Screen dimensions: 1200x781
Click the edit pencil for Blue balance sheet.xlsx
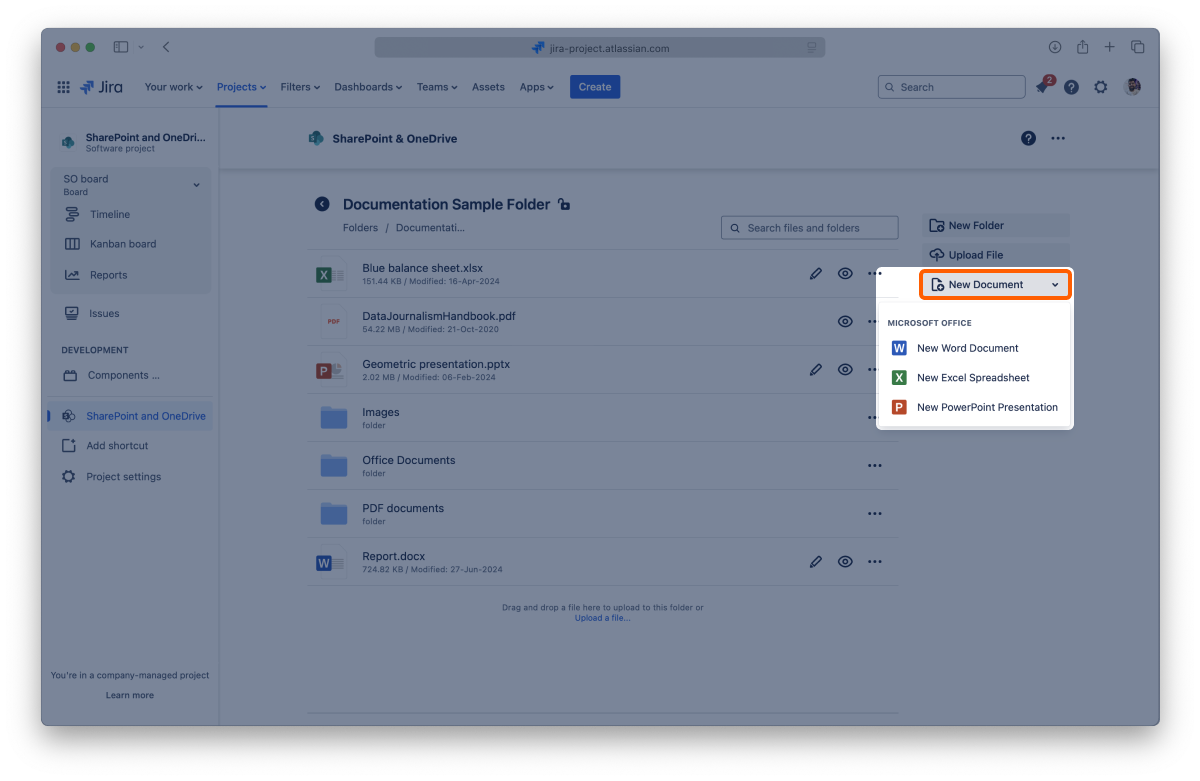(x=816, y=273)
